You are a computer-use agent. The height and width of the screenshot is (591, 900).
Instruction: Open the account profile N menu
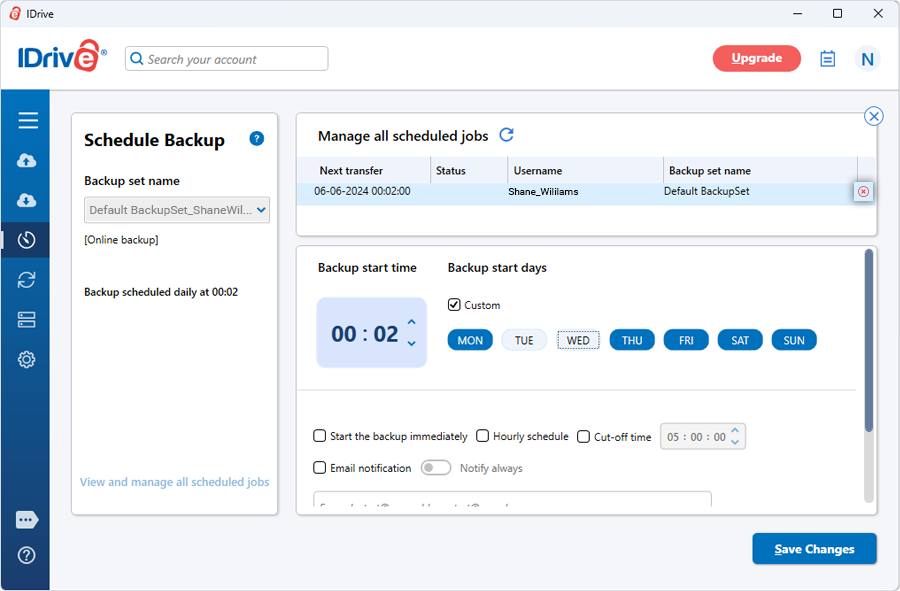pos(867,59)
